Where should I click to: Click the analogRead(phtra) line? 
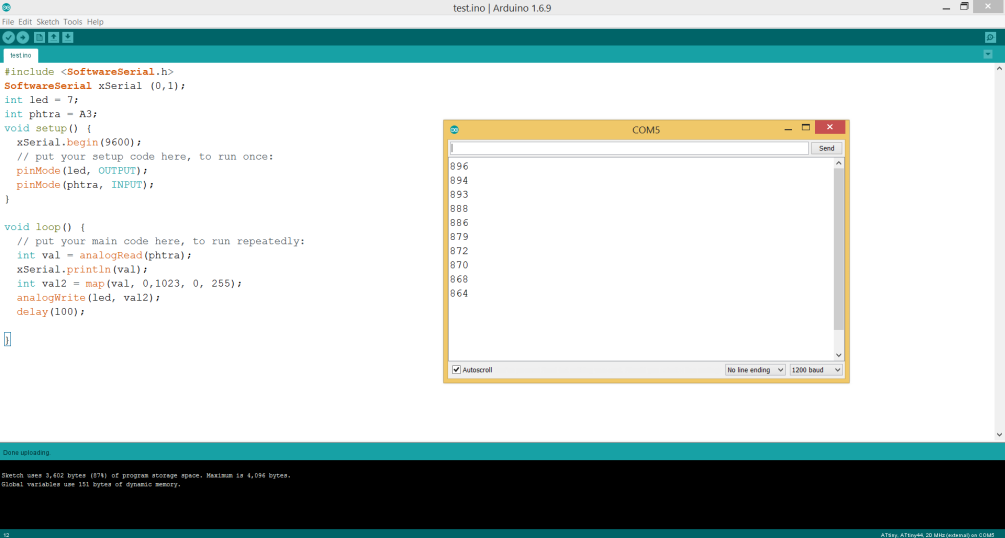[x=104, y=255]
